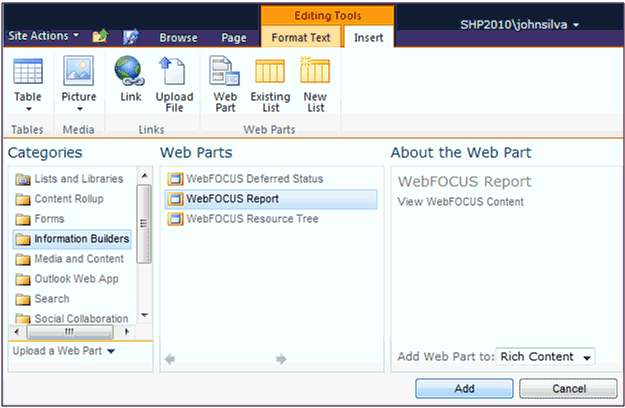This screenshot has height=408, width=625.
Task: Switch to the Browse tab
Action: [x=178, y=38]
